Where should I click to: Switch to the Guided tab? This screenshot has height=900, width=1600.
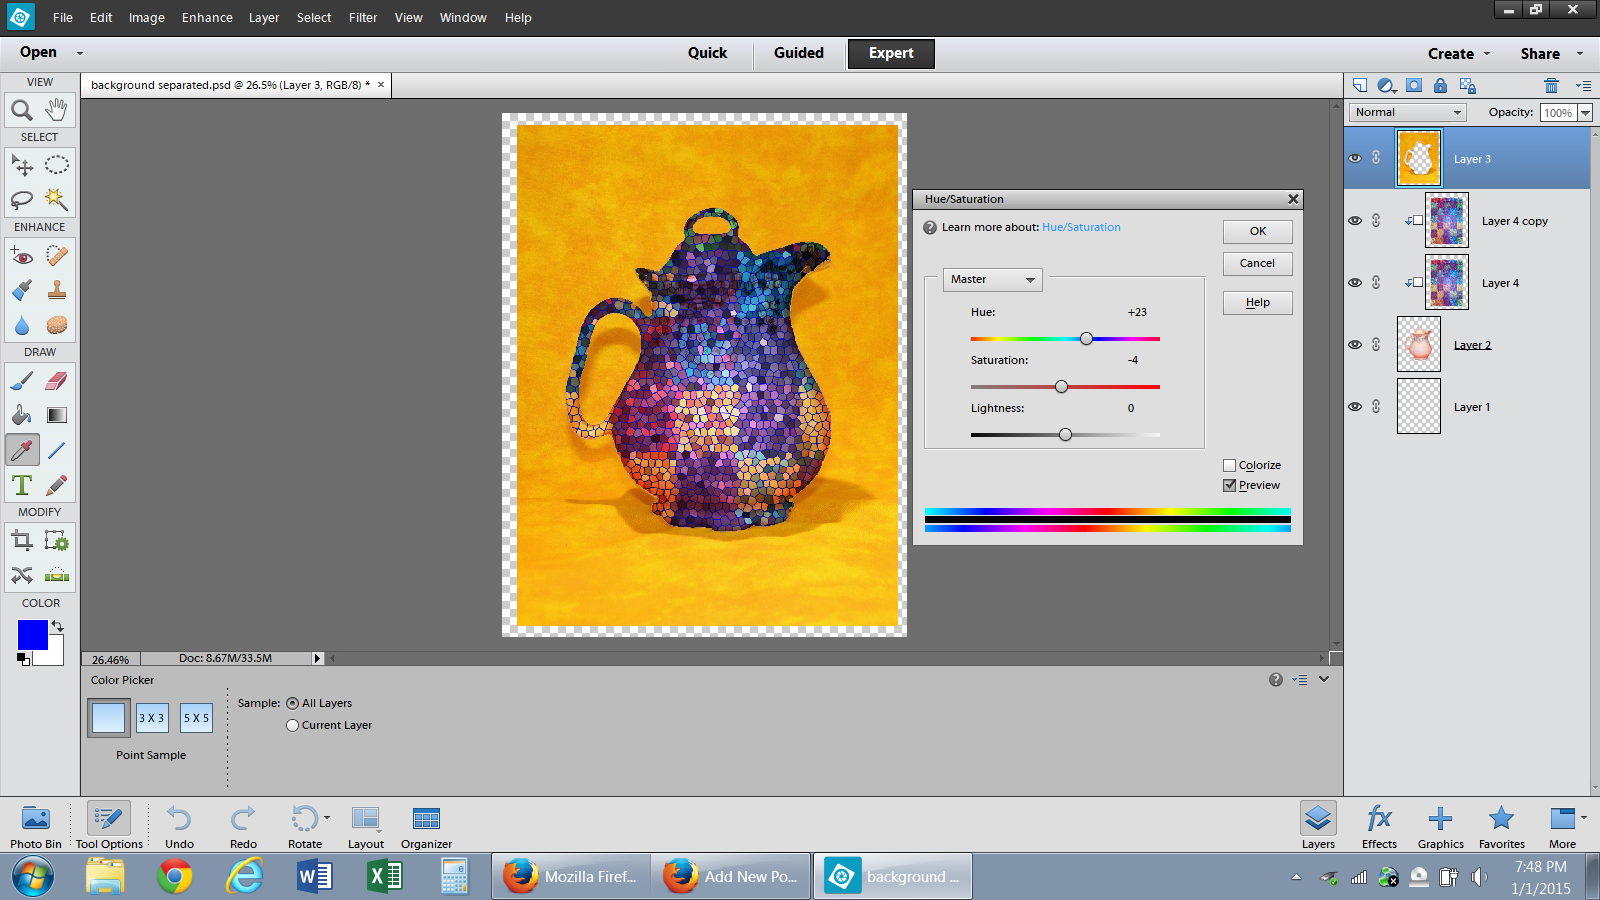[x=798, y=53]
